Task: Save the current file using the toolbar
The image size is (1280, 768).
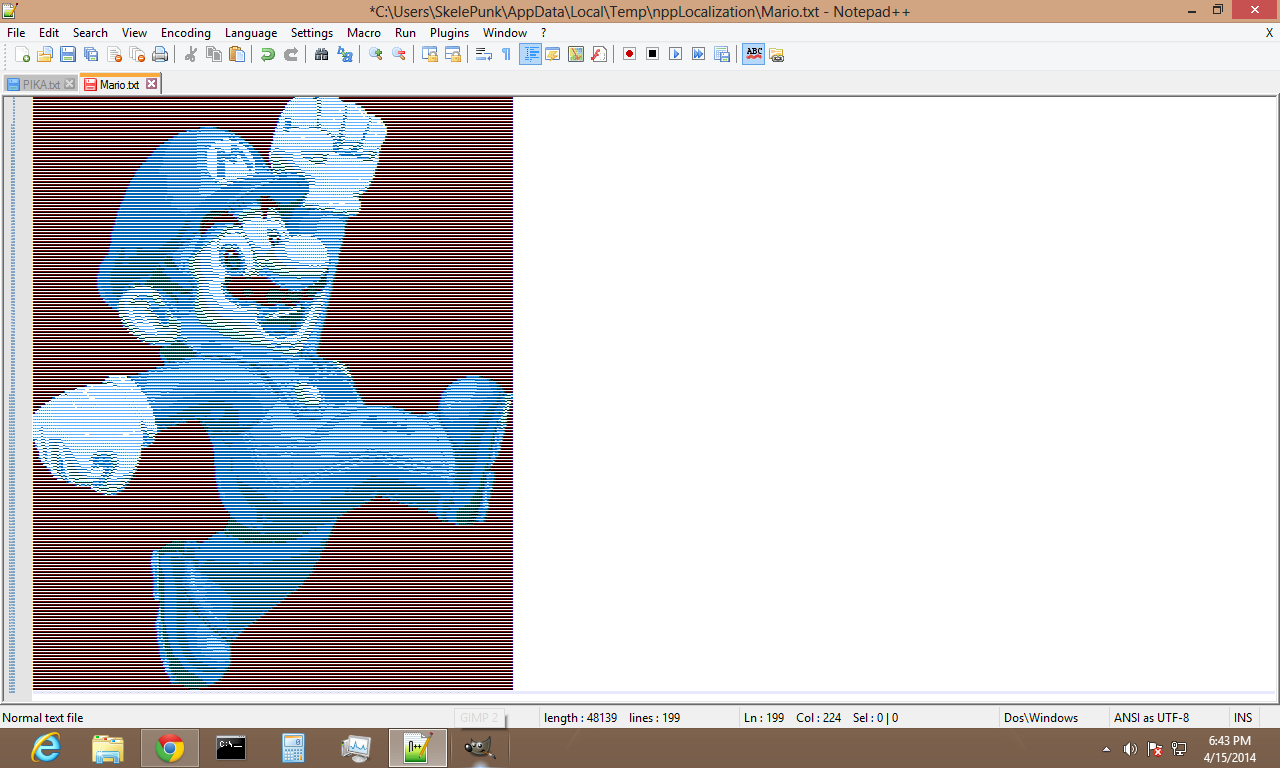Action: pyautogui.click(x=68, y=54)
